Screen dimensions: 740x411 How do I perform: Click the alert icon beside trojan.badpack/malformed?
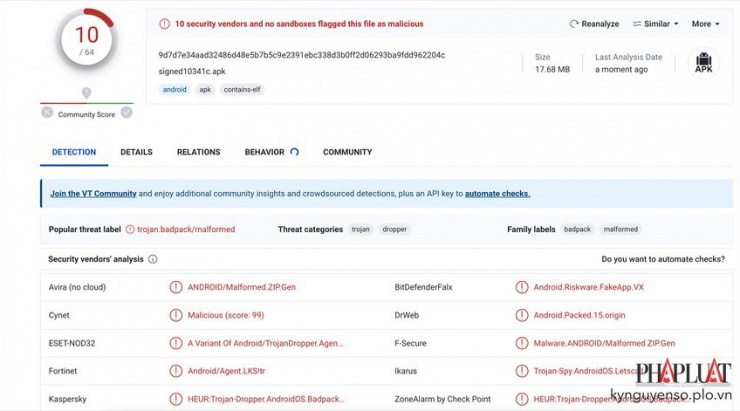(130, 229)
